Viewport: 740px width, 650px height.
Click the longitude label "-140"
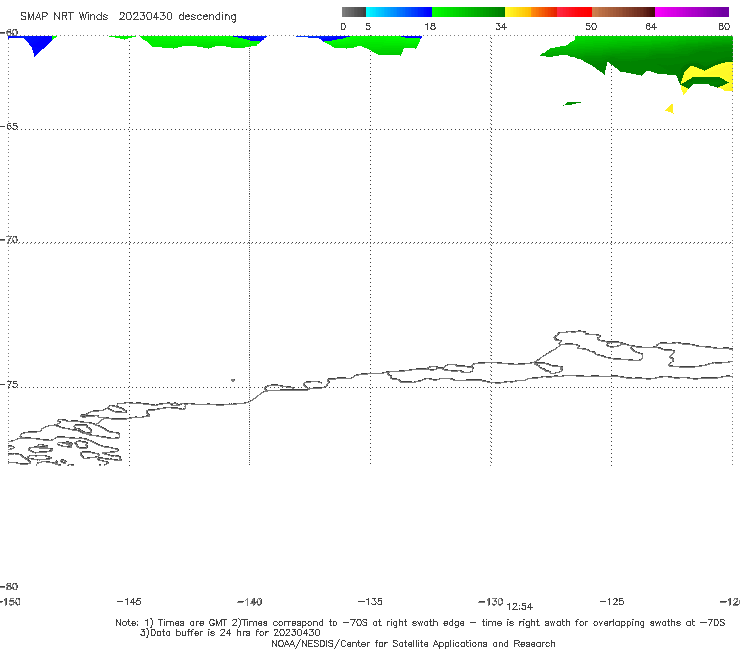pyautogui.click(x=250, y=602)
